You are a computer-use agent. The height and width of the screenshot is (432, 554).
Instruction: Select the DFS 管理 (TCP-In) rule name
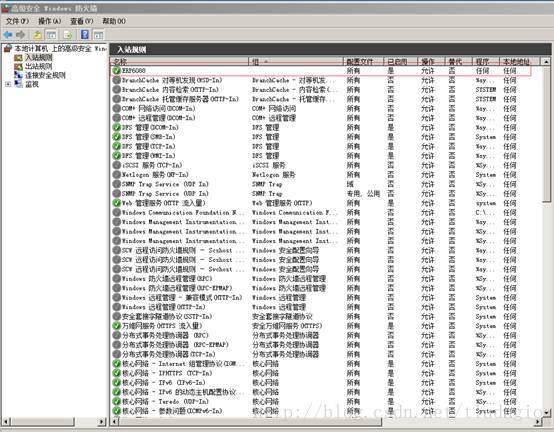pyautogui.click(x=148, y=146)
